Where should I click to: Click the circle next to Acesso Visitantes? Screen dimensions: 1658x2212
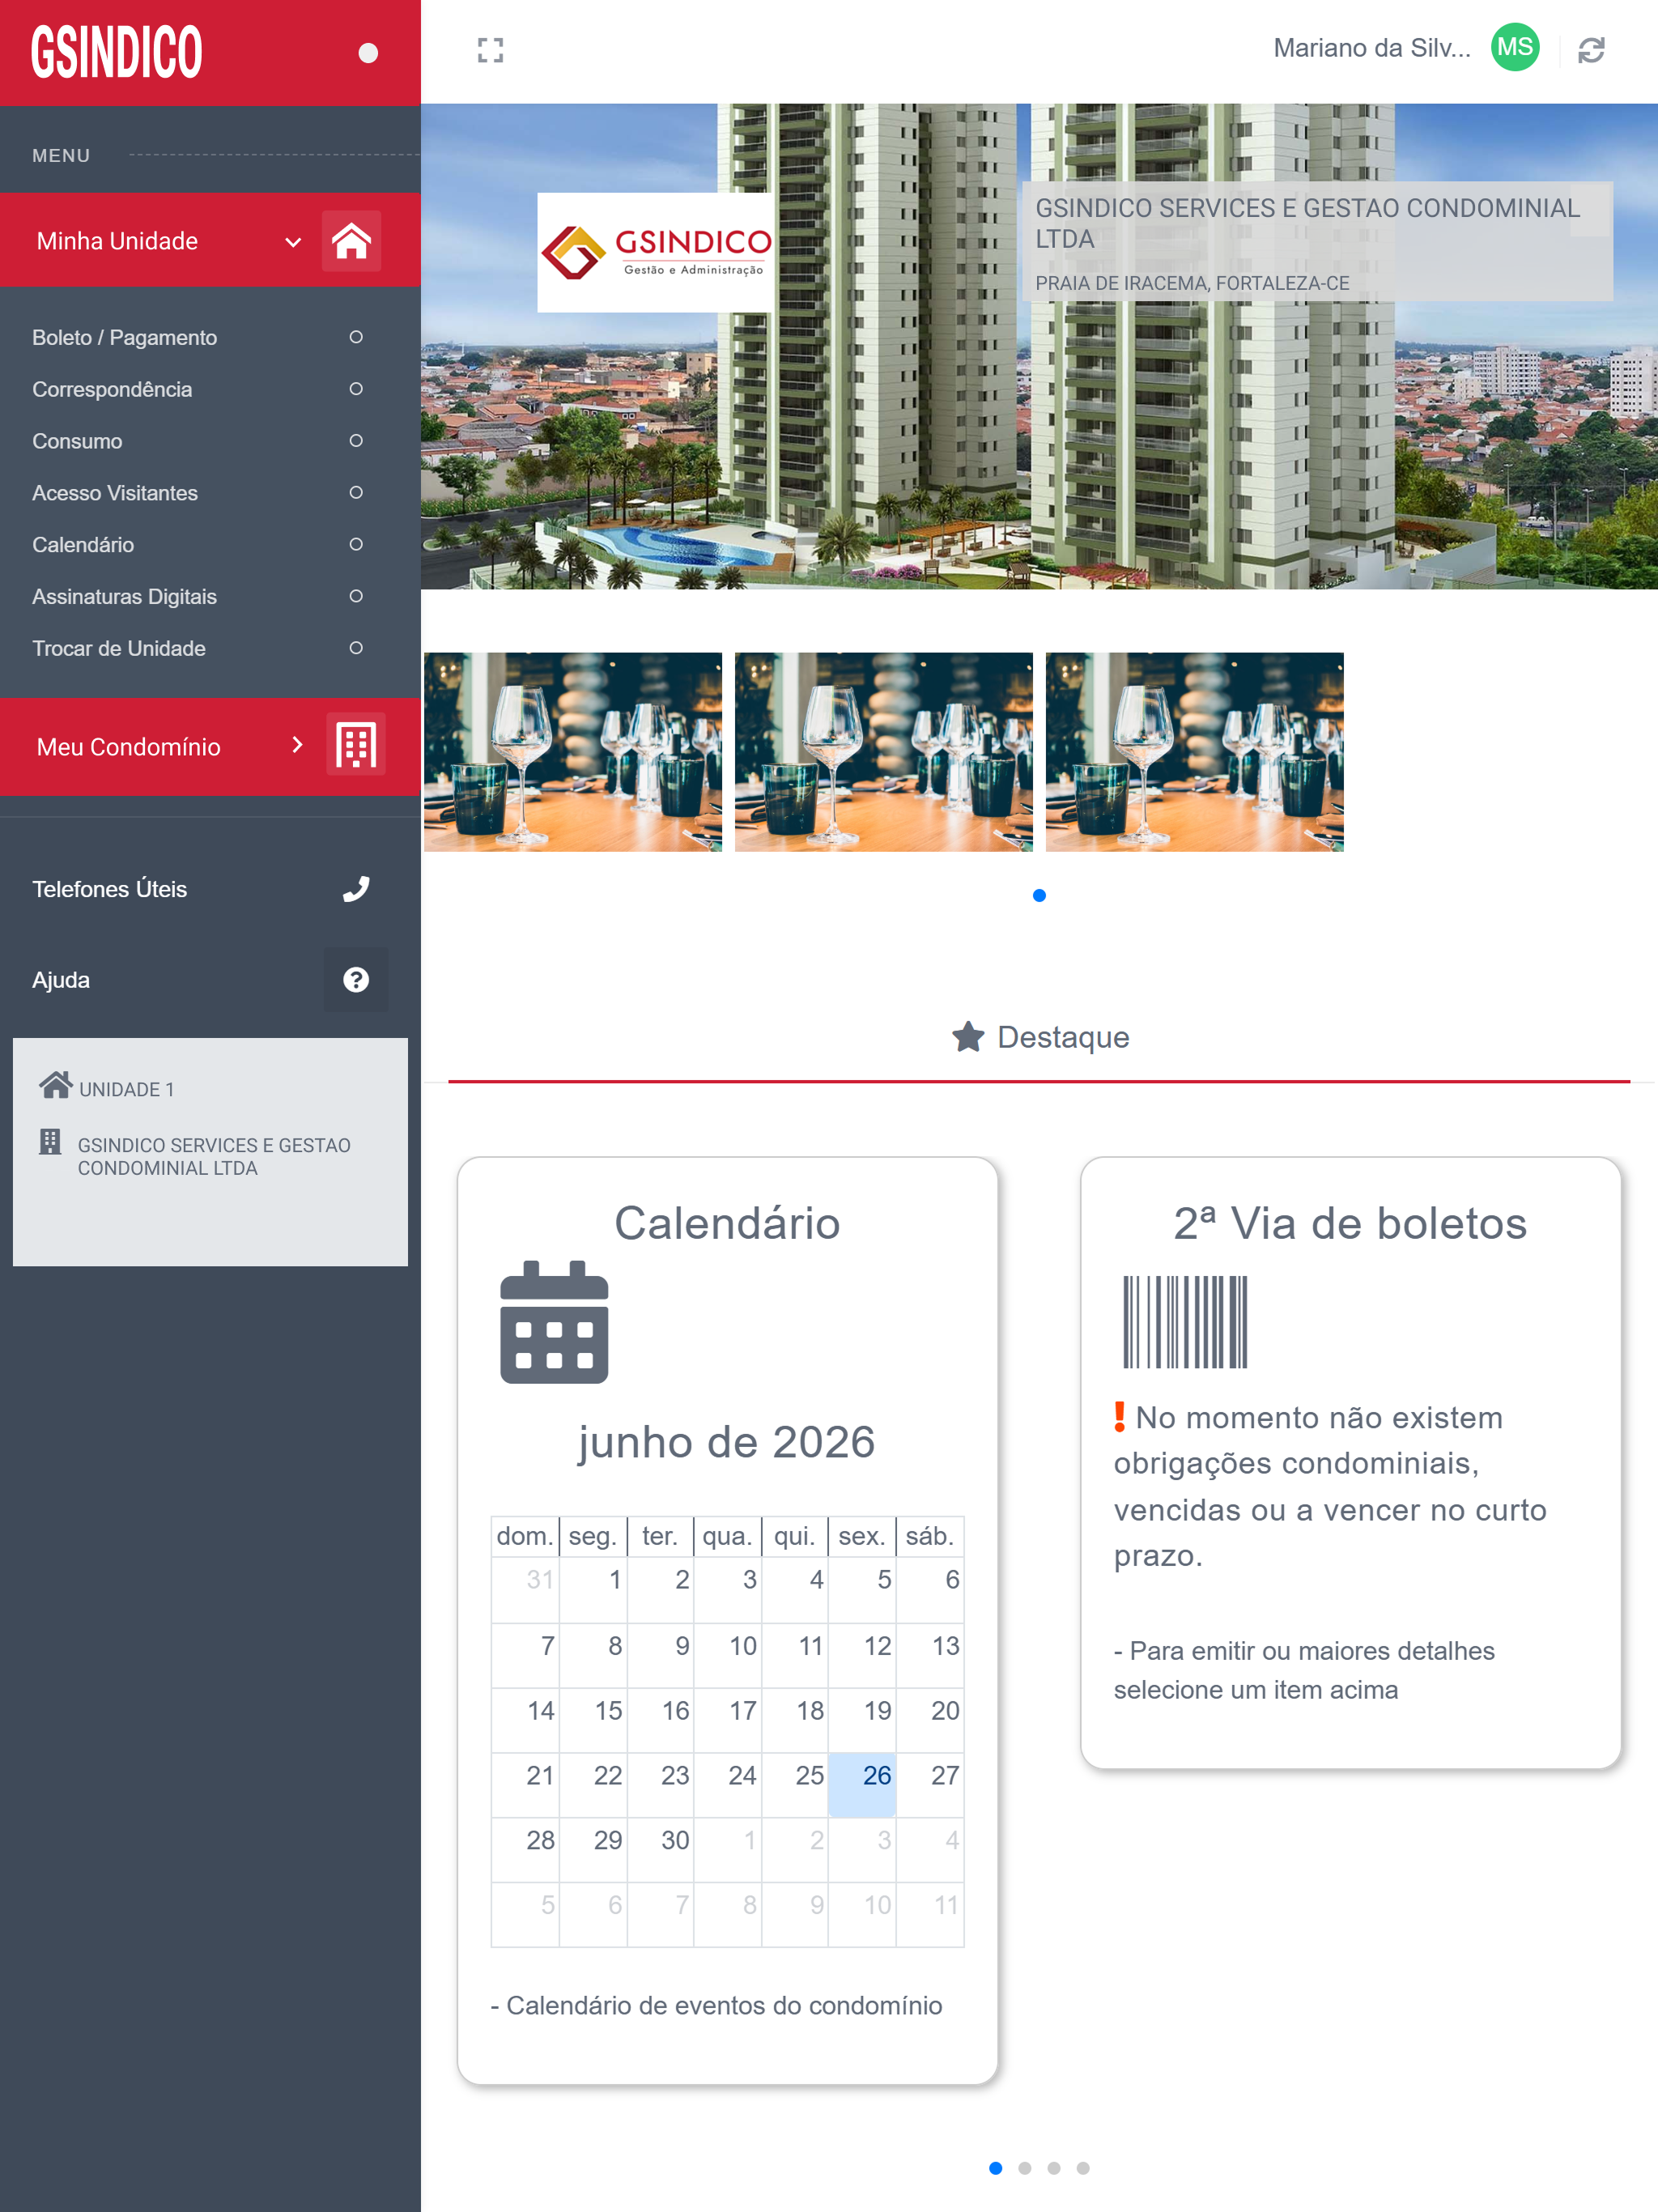pos(356,493)
